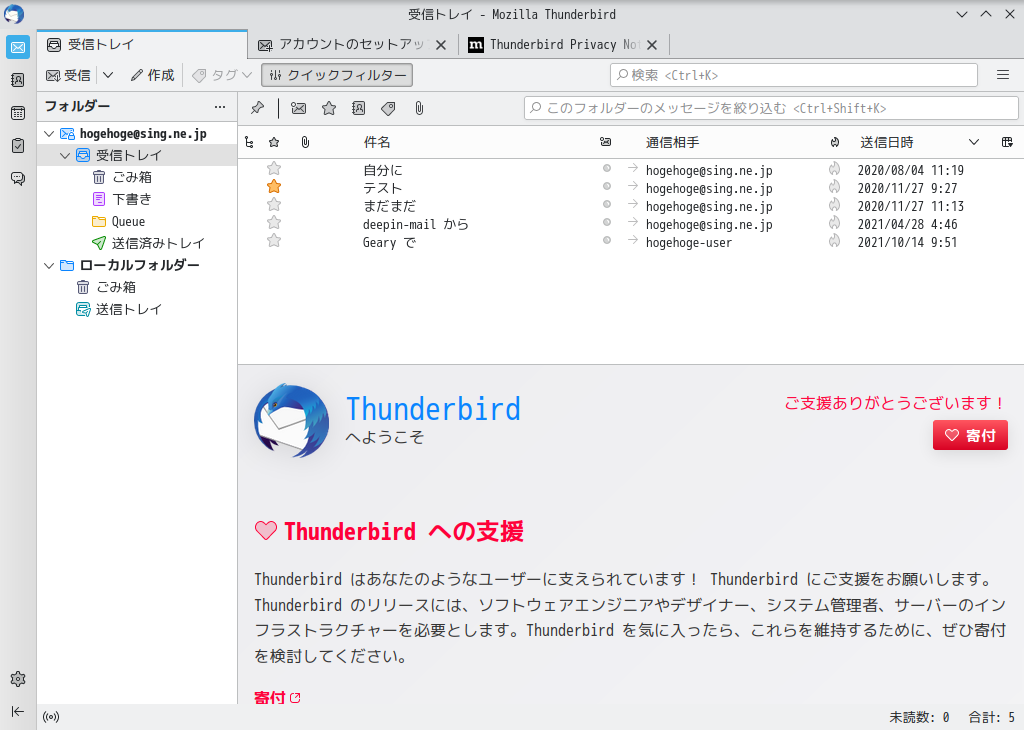Star the まだまだ message

click(x=274, y=205)
